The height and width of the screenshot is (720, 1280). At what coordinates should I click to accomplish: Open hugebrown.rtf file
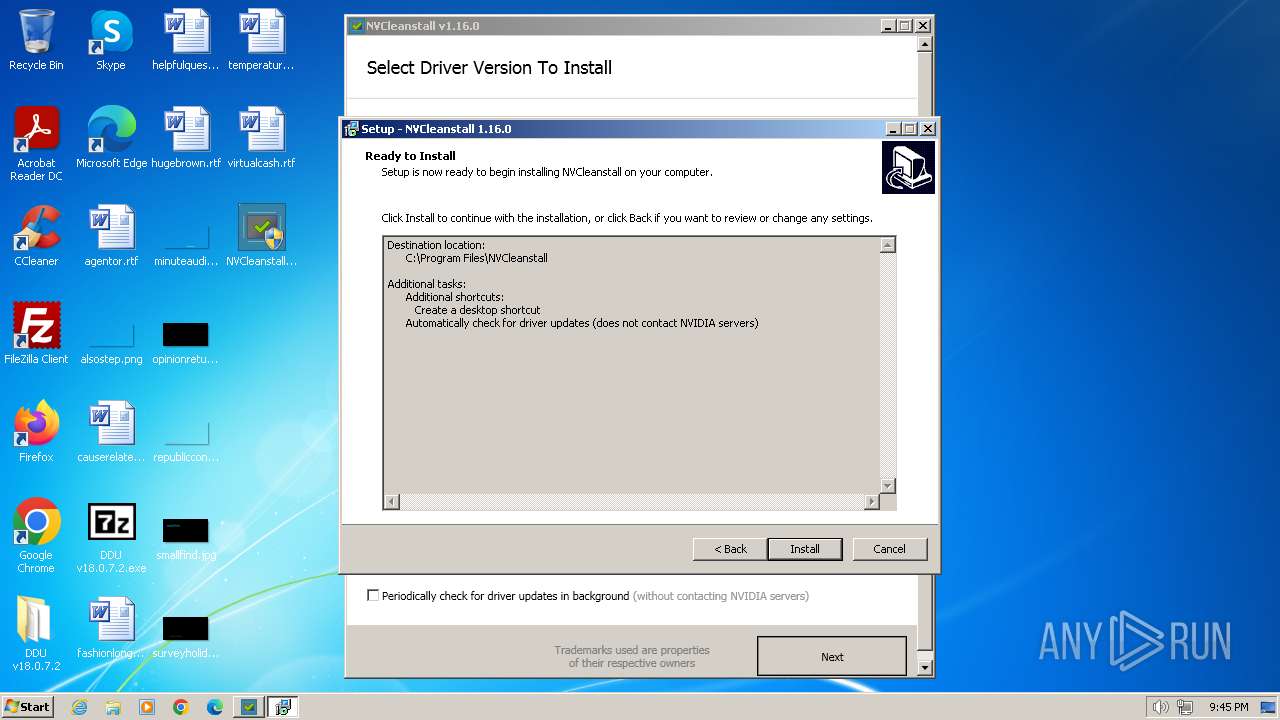[x=186, y=138]
